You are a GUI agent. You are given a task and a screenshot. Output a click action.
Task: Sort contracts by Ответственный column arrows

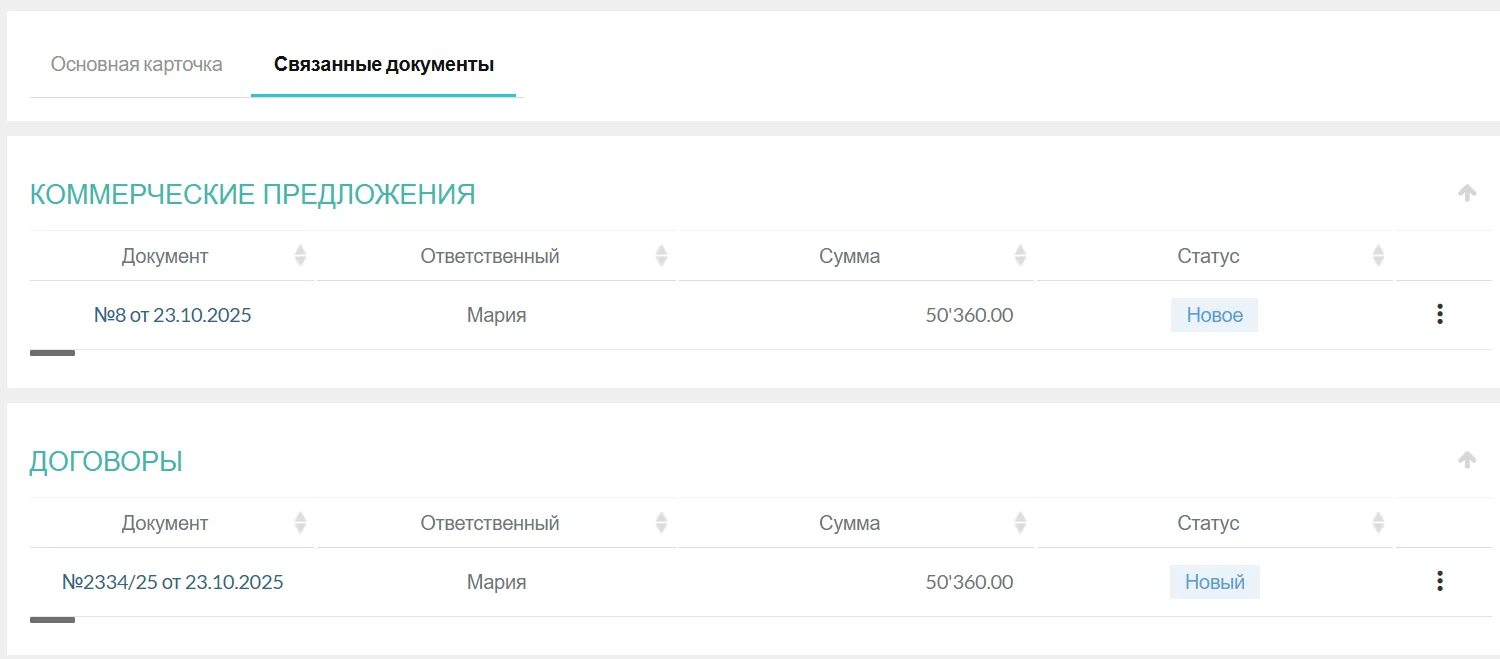(x=661, y=523)
